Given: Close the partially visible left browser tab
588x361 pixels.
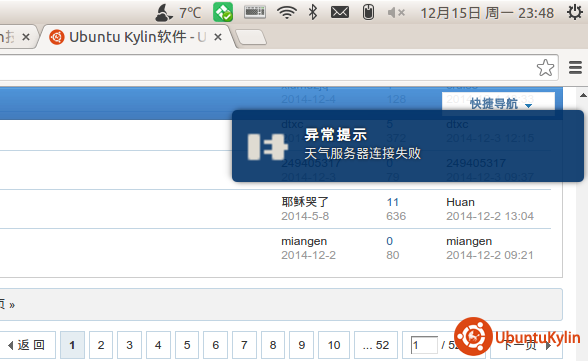Looking at the screenshot, I should (x=26, y=37).
